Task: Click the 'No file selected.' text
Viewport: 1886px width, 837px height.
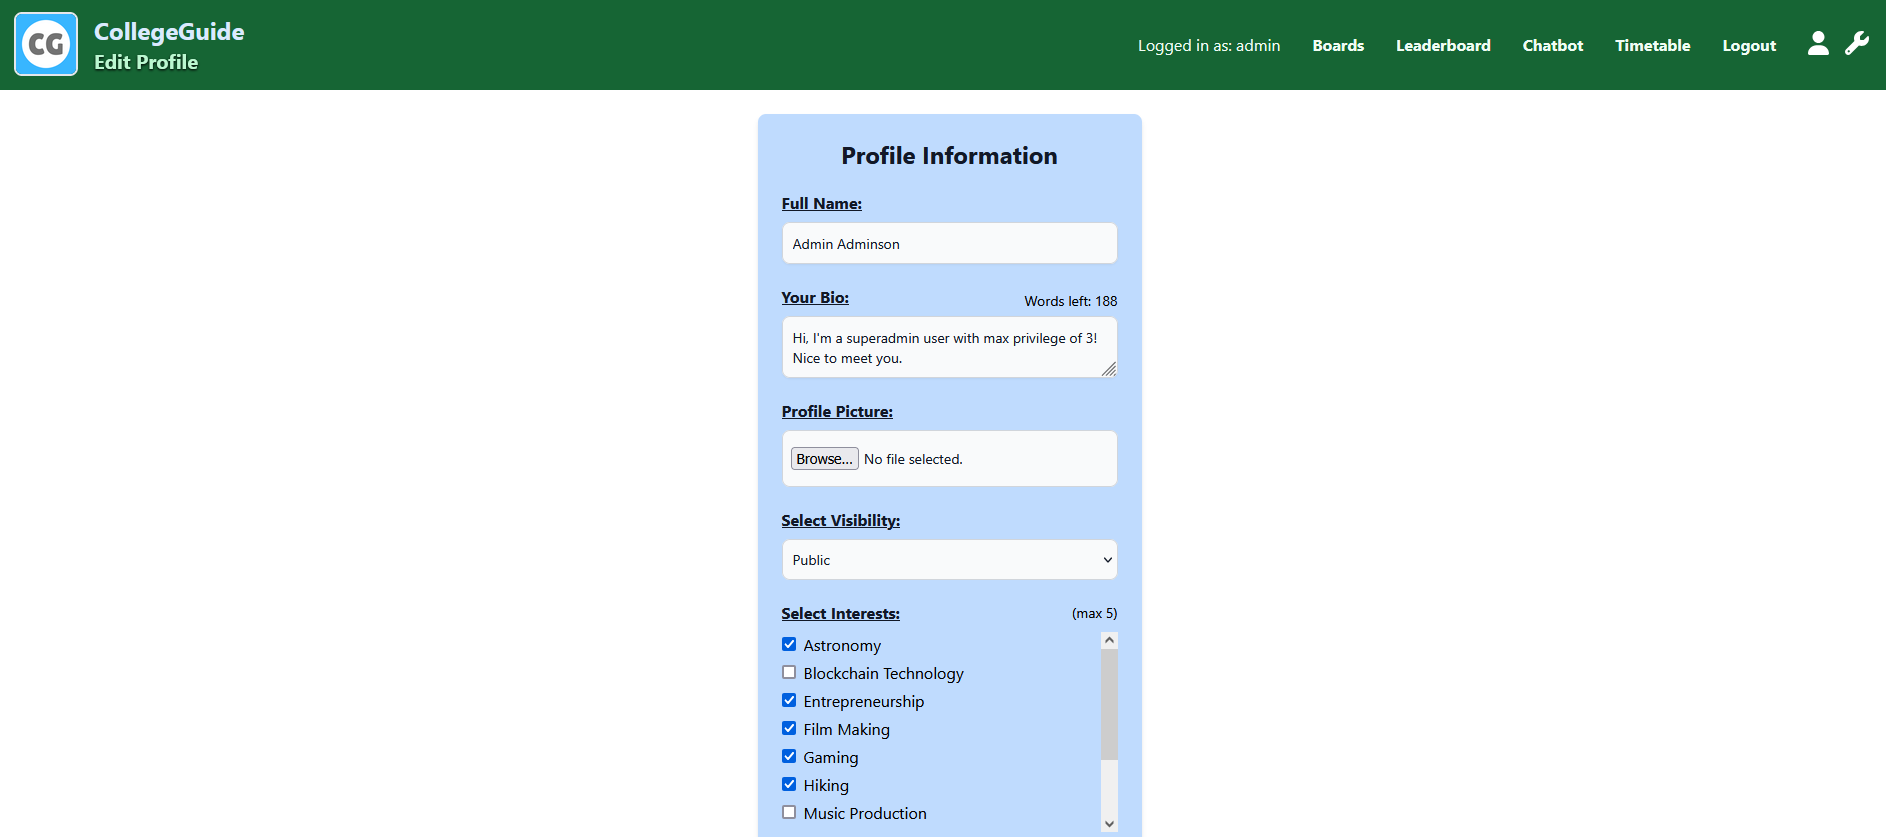Action: pyautogui.click(x=913, y=459)
